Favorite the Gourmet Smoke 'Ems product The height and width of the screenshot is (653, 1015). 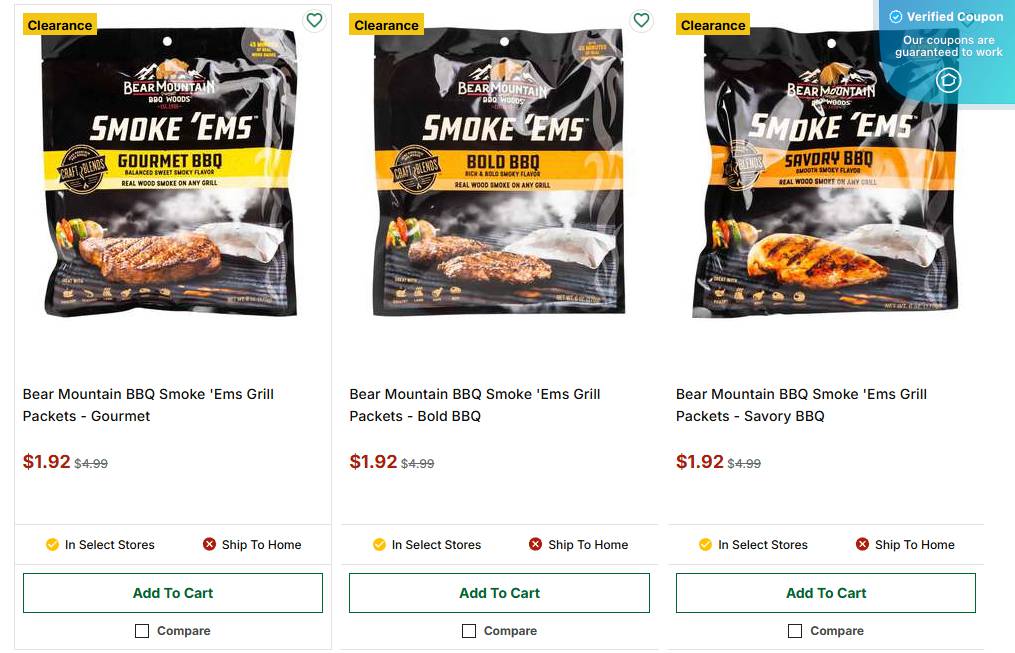(x=314, y=20)
